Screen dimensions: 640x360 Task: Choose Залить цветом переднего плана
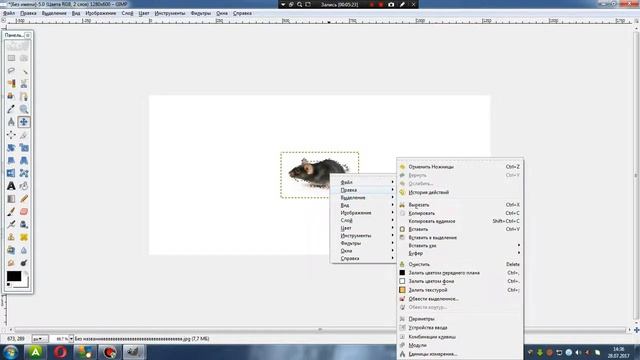[460, 273]
